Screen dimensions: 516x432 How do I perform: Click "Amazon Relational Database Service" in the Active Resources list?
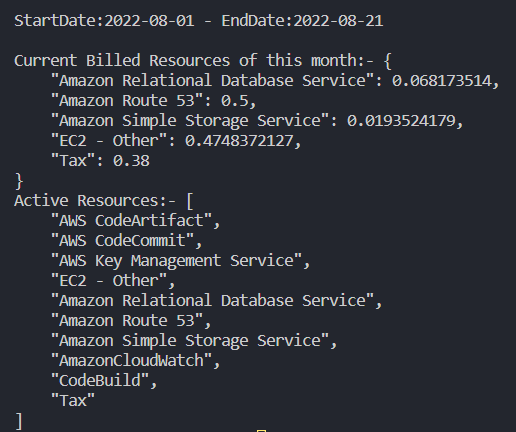pos(212,301)
